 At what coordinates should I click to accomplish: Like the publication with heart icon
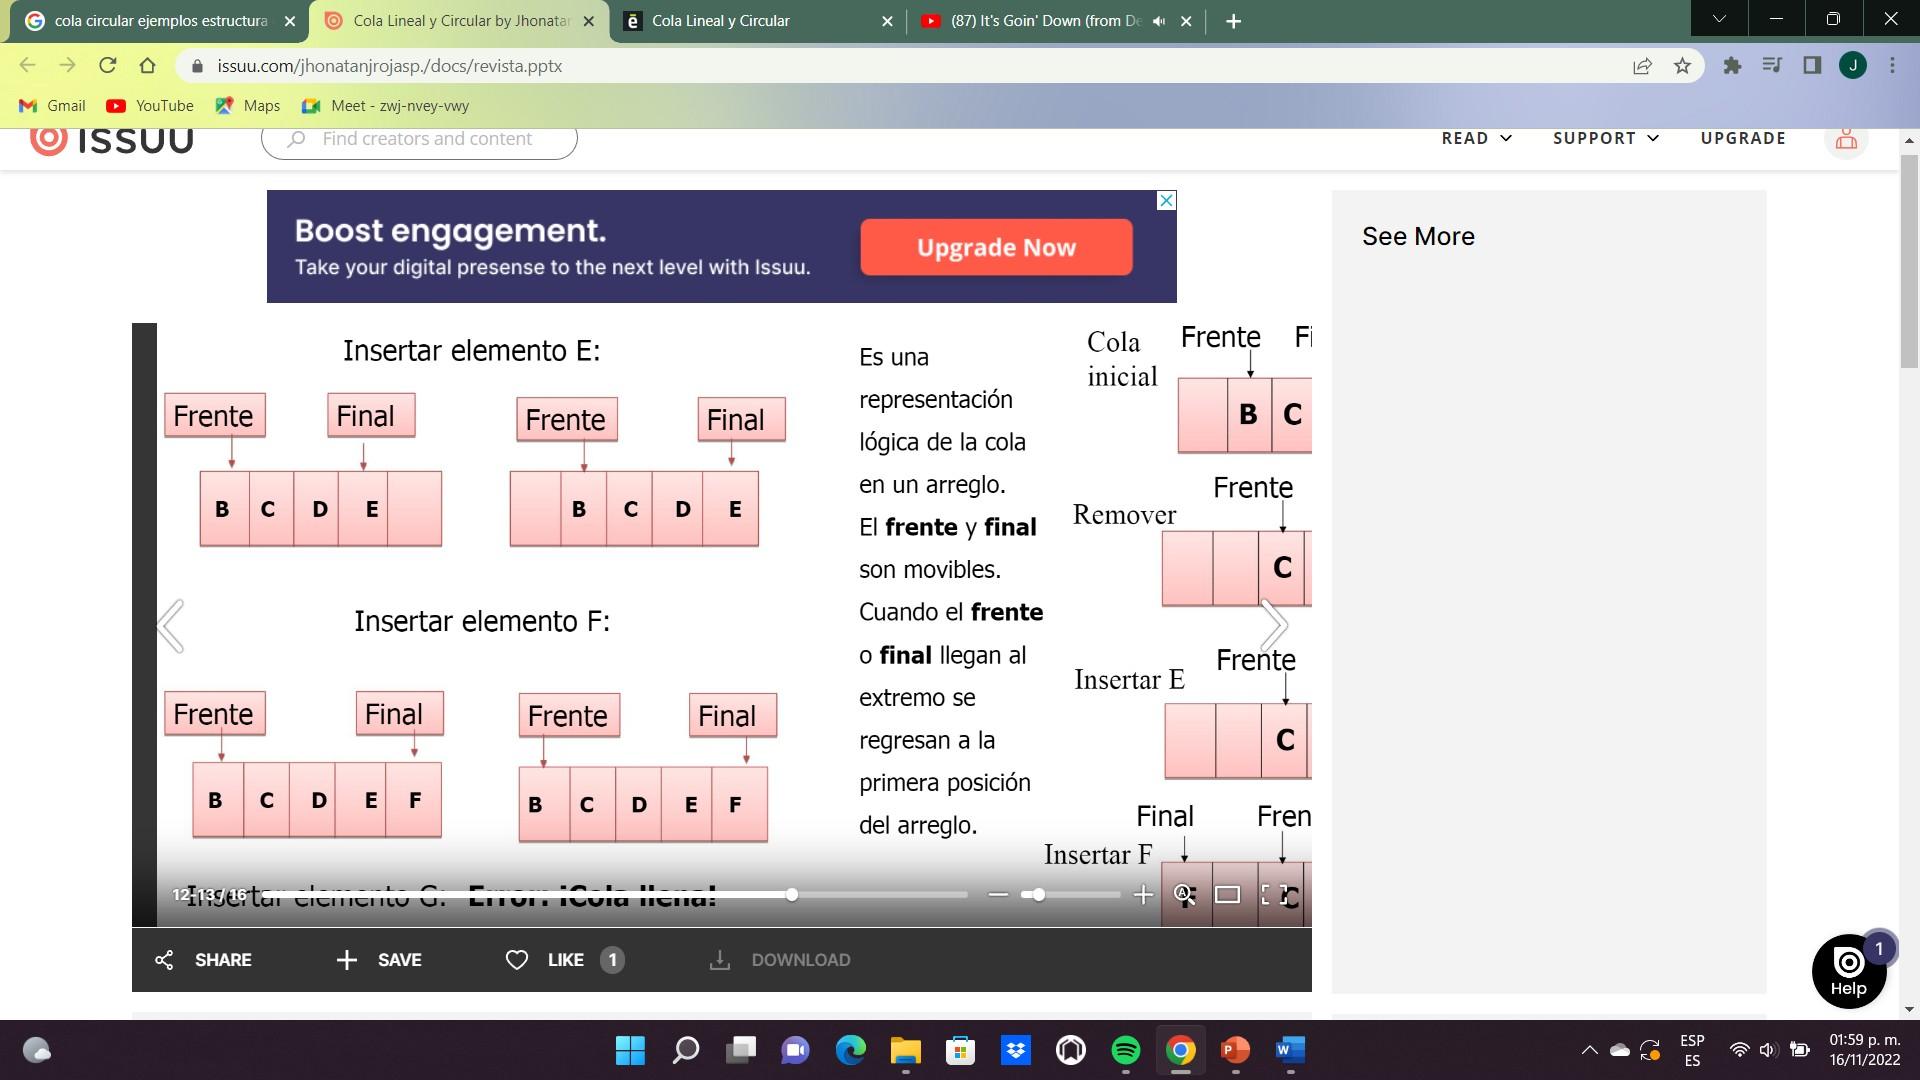click(517, 960)
